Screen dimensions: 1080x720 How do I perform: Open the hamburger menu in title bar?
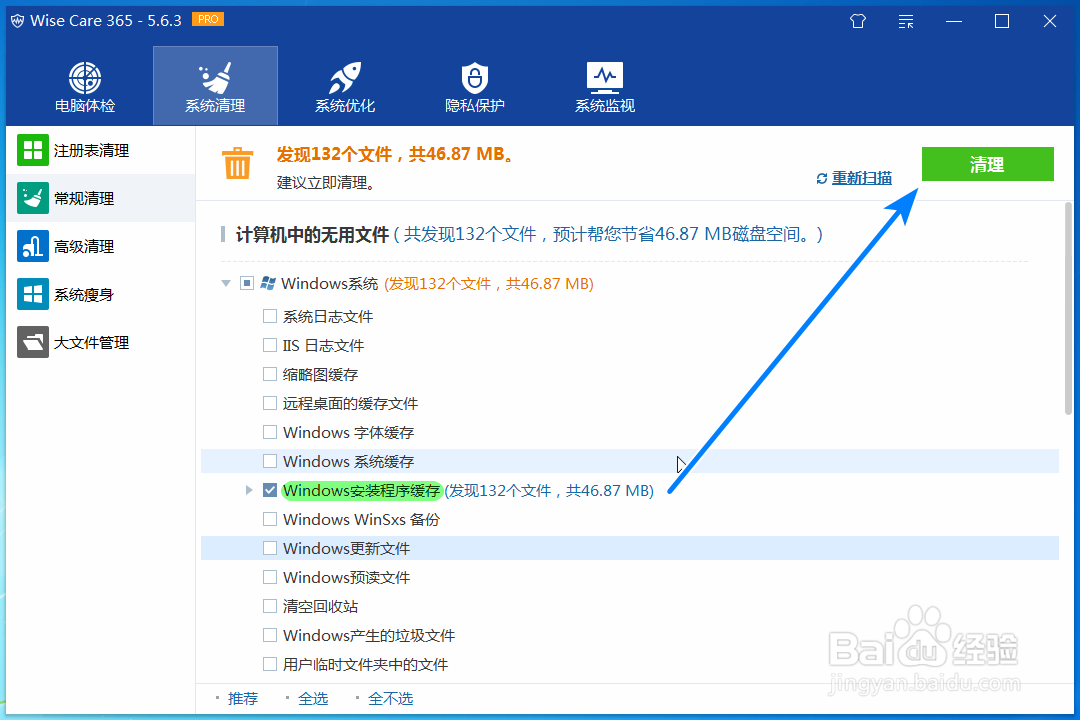coord(905,20)
